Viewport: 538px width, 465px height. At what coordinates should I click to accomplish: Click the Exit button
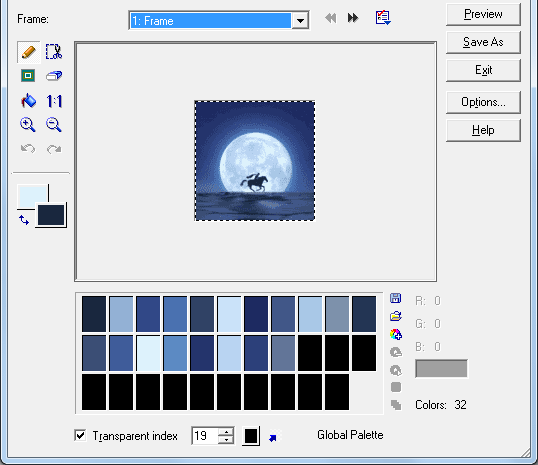pos(483,70)
